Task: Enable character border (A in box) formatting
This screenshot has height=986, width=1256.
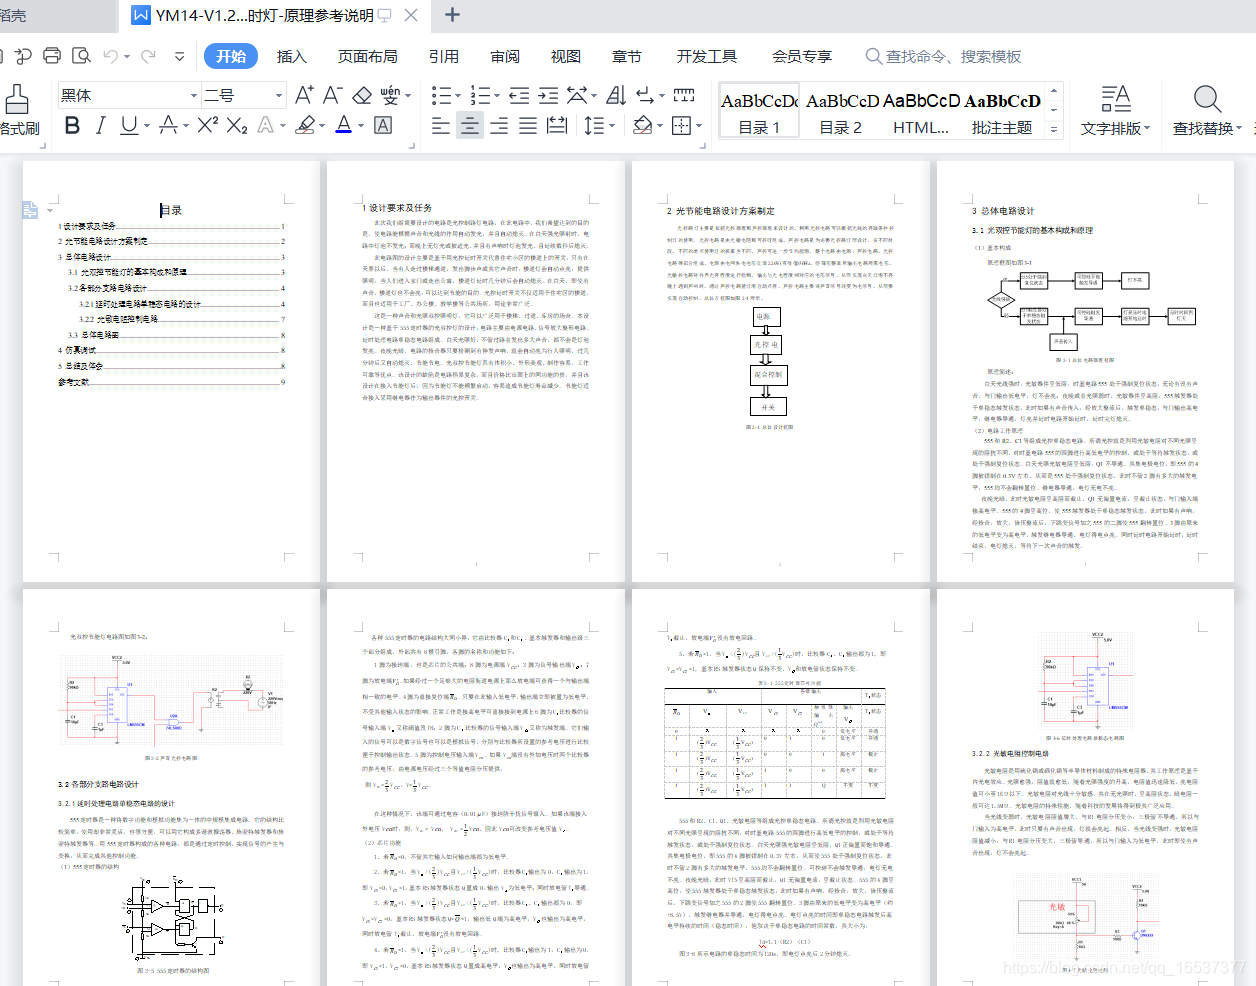Action: tap(381, 125)
